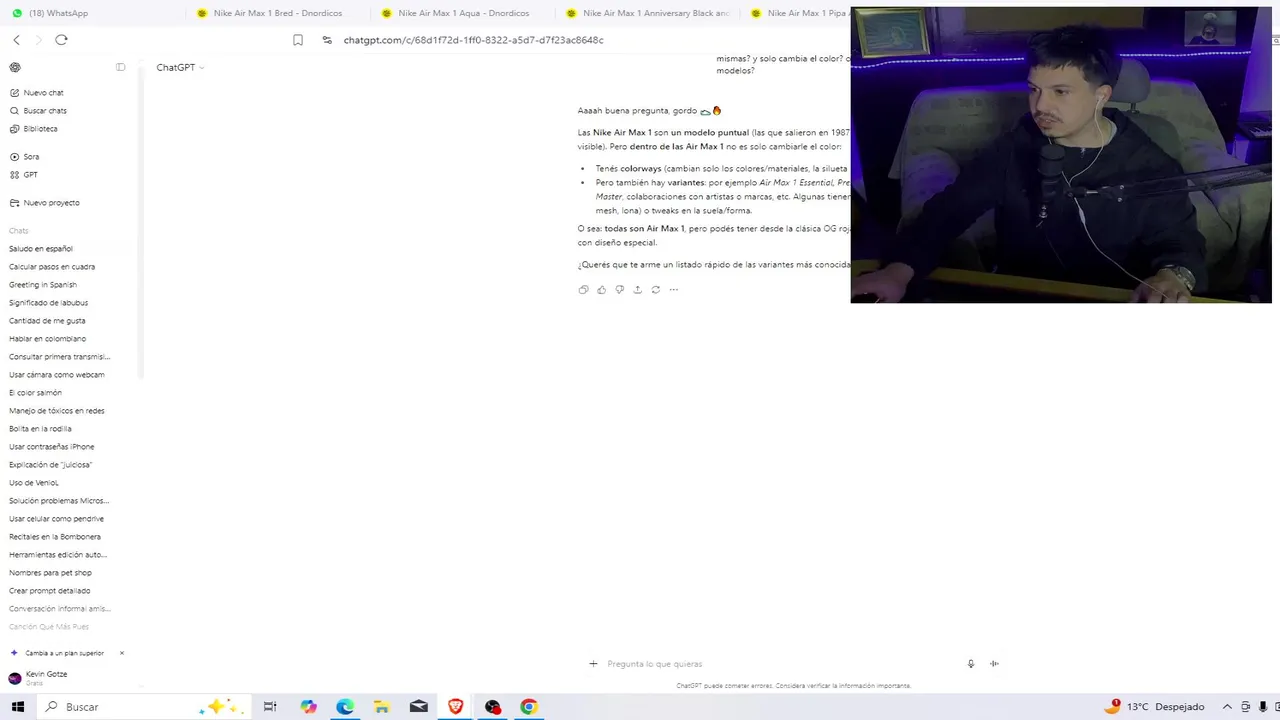The height and width of the screenshot is (720, 1280).
Task: Create a Nuevo proyecto
Action: [44, 203]
